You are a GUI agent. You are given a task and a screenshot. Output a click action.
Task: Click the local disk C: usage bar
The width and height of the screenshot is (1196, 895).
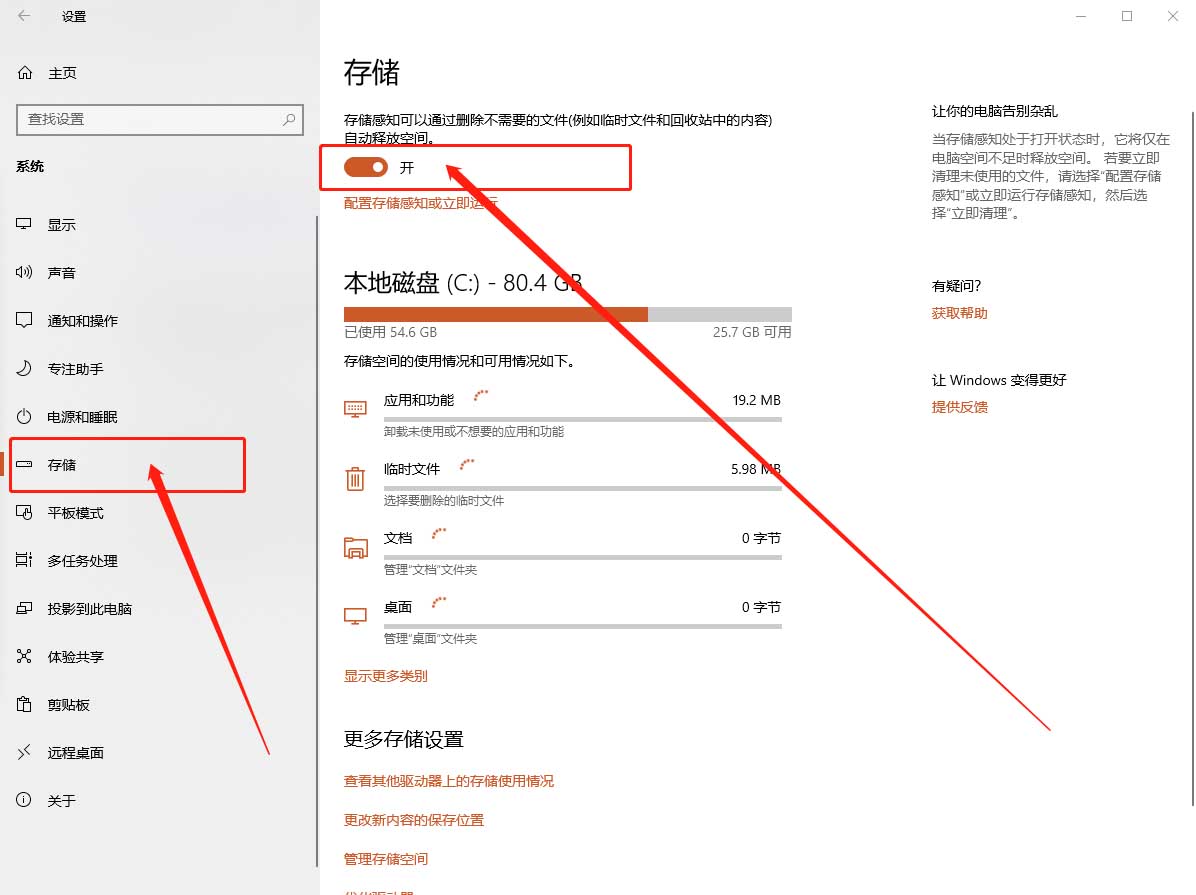click(567, 314)
